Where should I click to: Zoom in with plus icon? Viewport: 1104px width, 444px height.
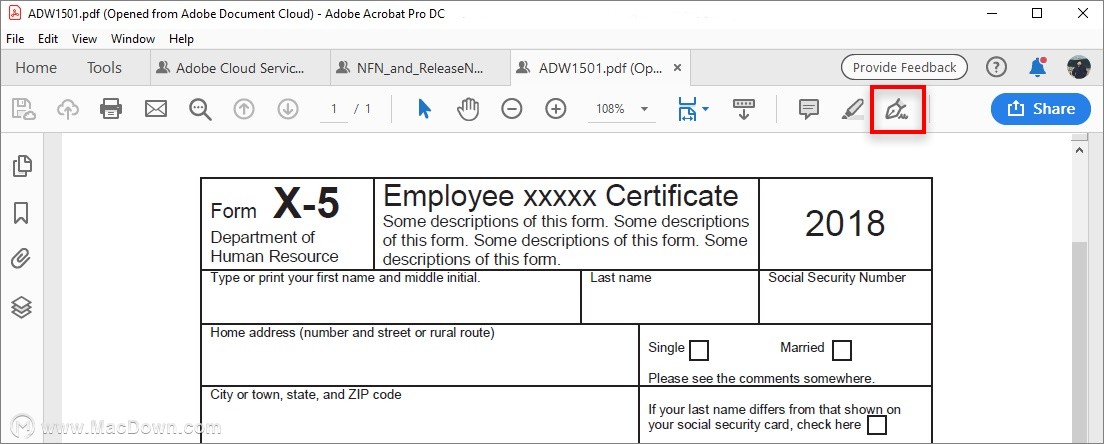coord(556,108)
